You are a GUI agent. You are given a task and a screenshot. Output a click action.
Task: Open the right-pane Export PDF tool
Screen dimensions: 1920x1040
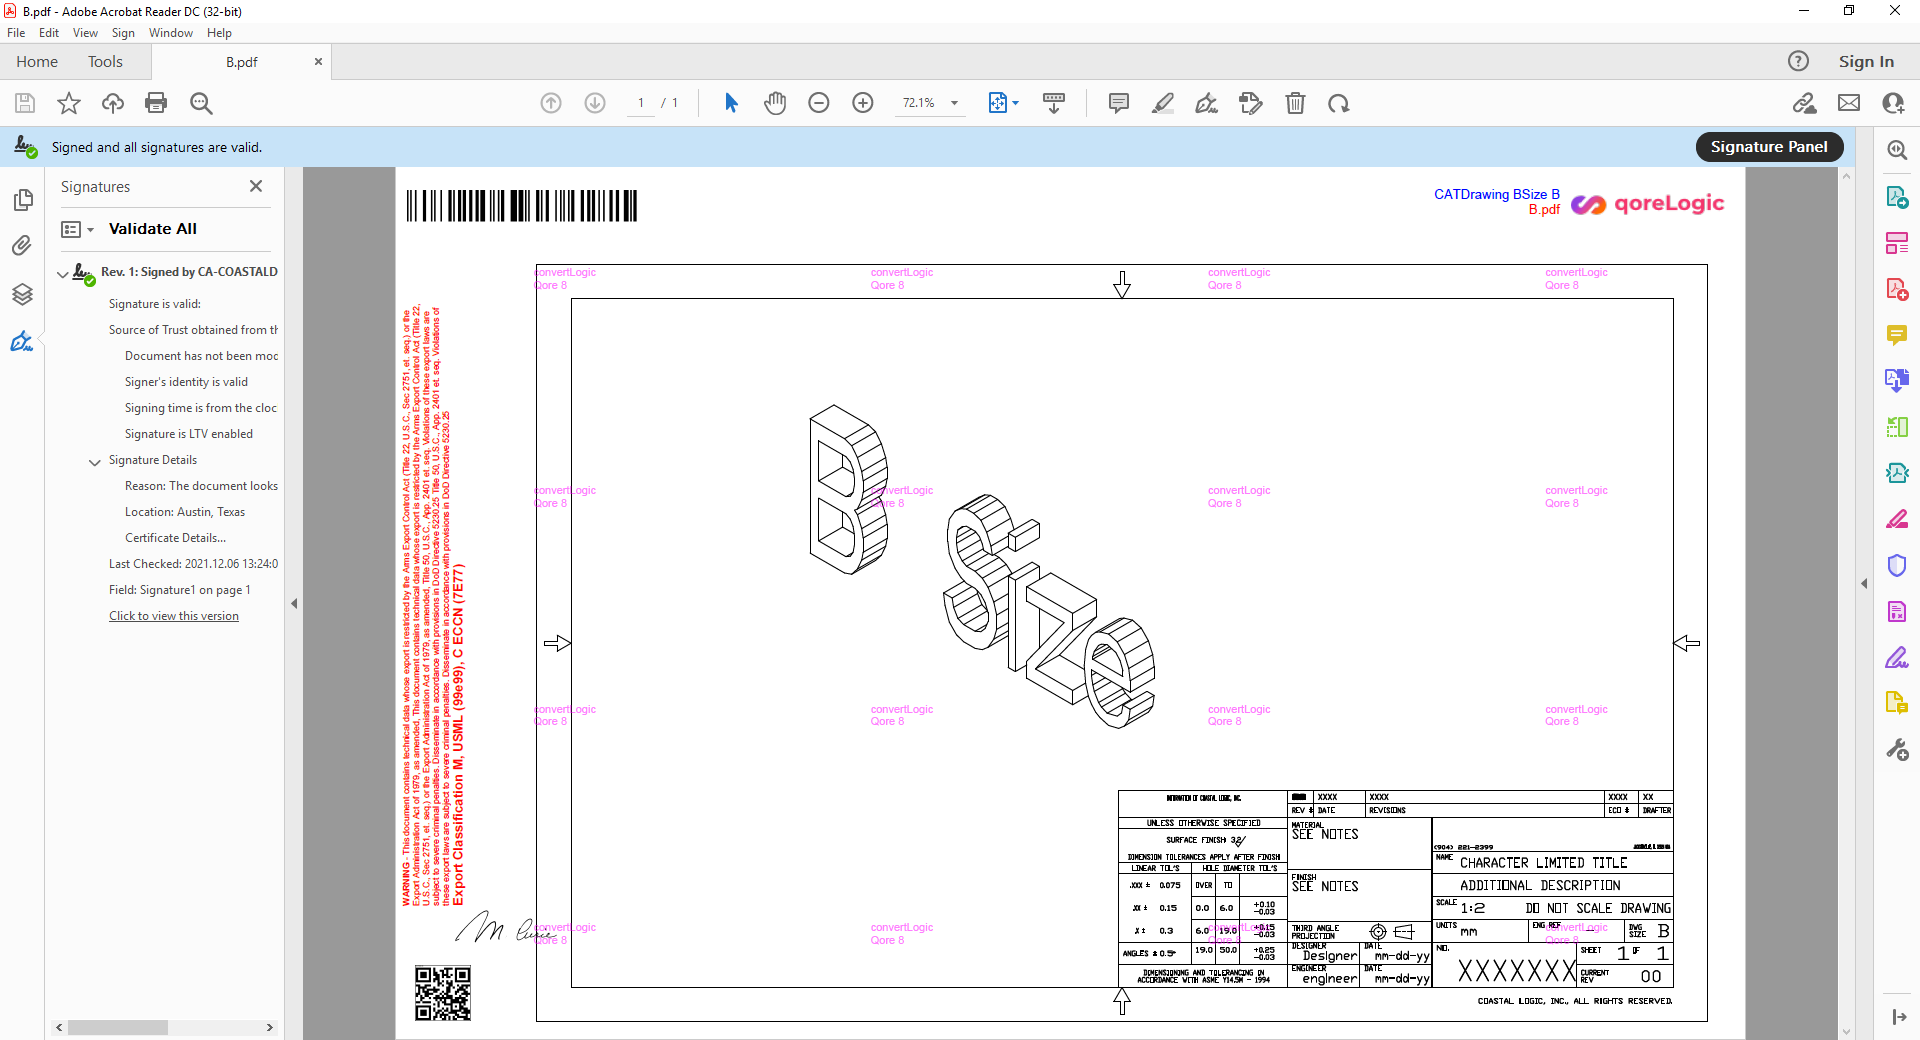click(1897, 197)
